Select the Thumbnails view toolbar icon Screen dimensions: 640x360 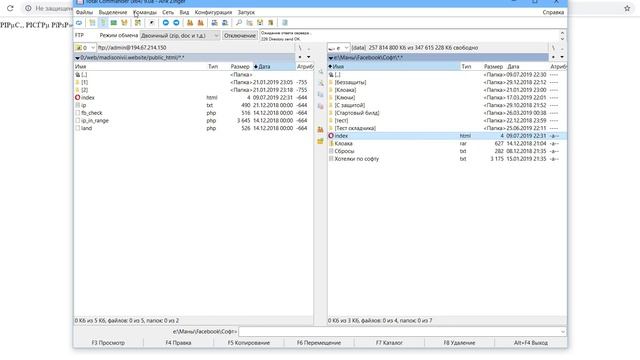[114, 23]
